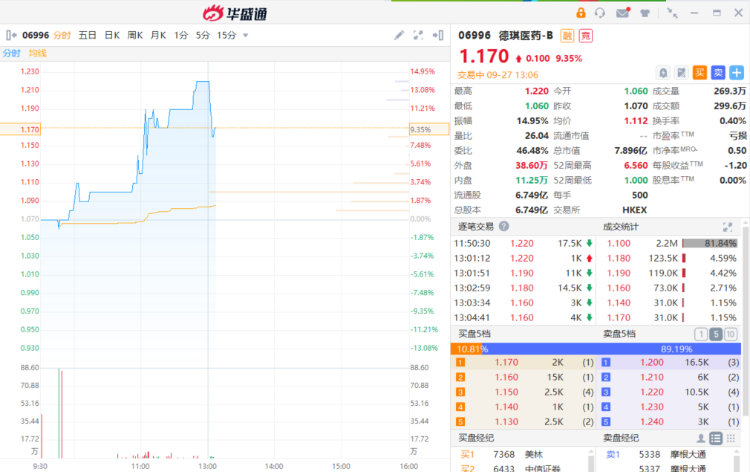This screenshot has height=472, width=750.
Task: Click the compact window arrows icon
Action: tap(672, 13)
